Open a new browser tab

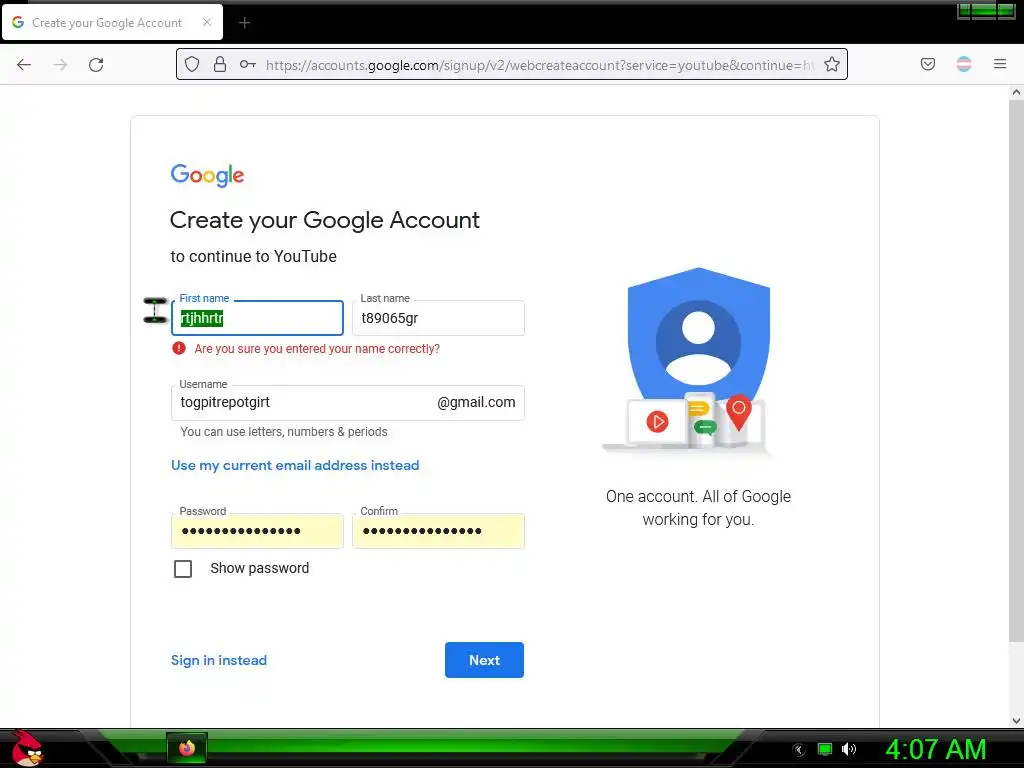(x=244, y=23)
